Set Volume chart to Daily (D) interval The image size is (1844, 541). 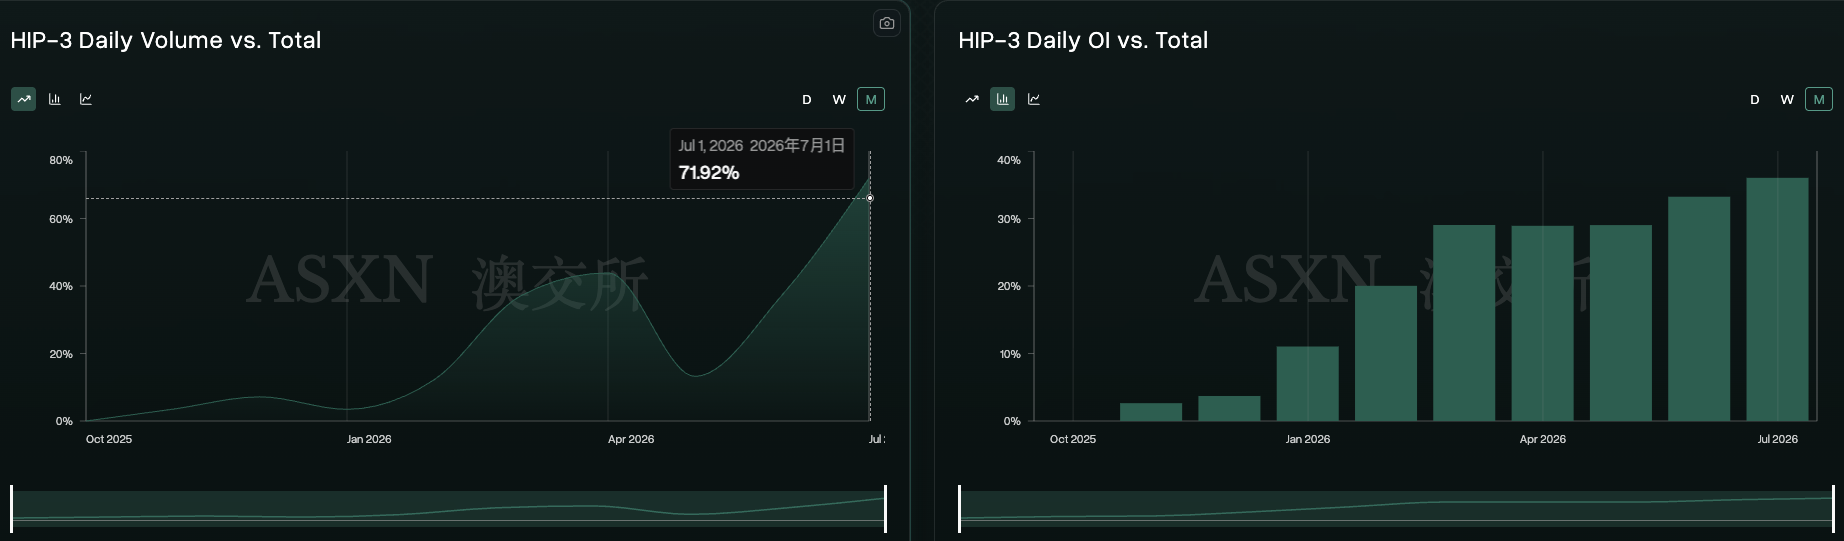[x=807, y=99]
